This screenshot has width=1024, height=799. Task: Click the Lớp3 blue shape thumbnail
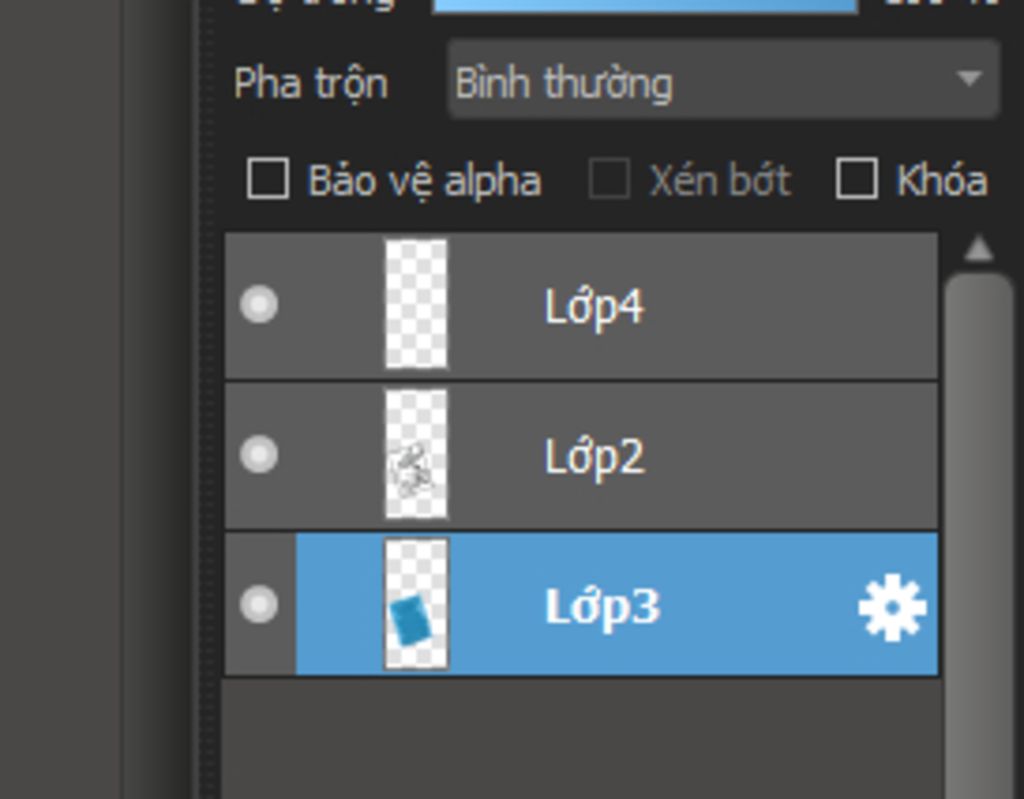(x=416, y=604)
